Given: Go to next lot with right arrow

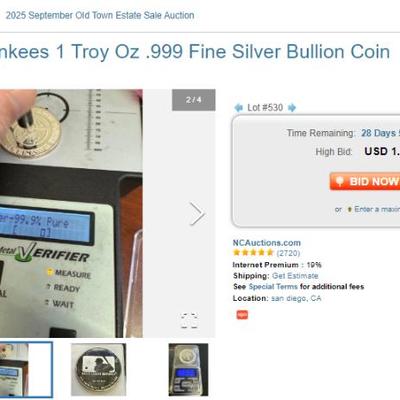Looking at the screenshot, I should pos(292,108).
